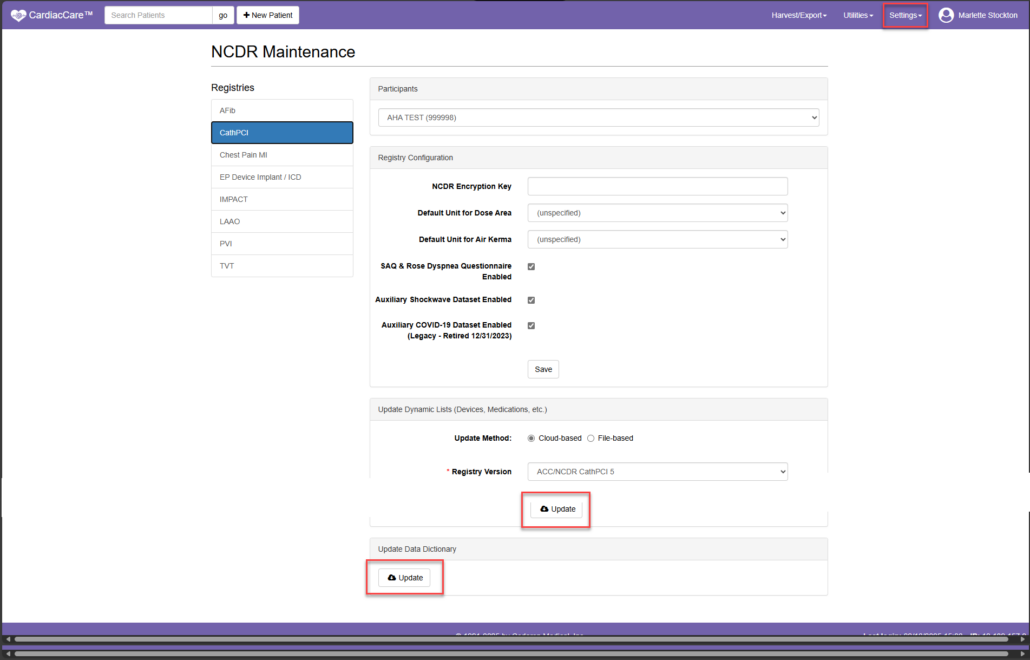Select the LAAO registry
This screenshot has height=660, width=1030.
[x=282, y=221]
